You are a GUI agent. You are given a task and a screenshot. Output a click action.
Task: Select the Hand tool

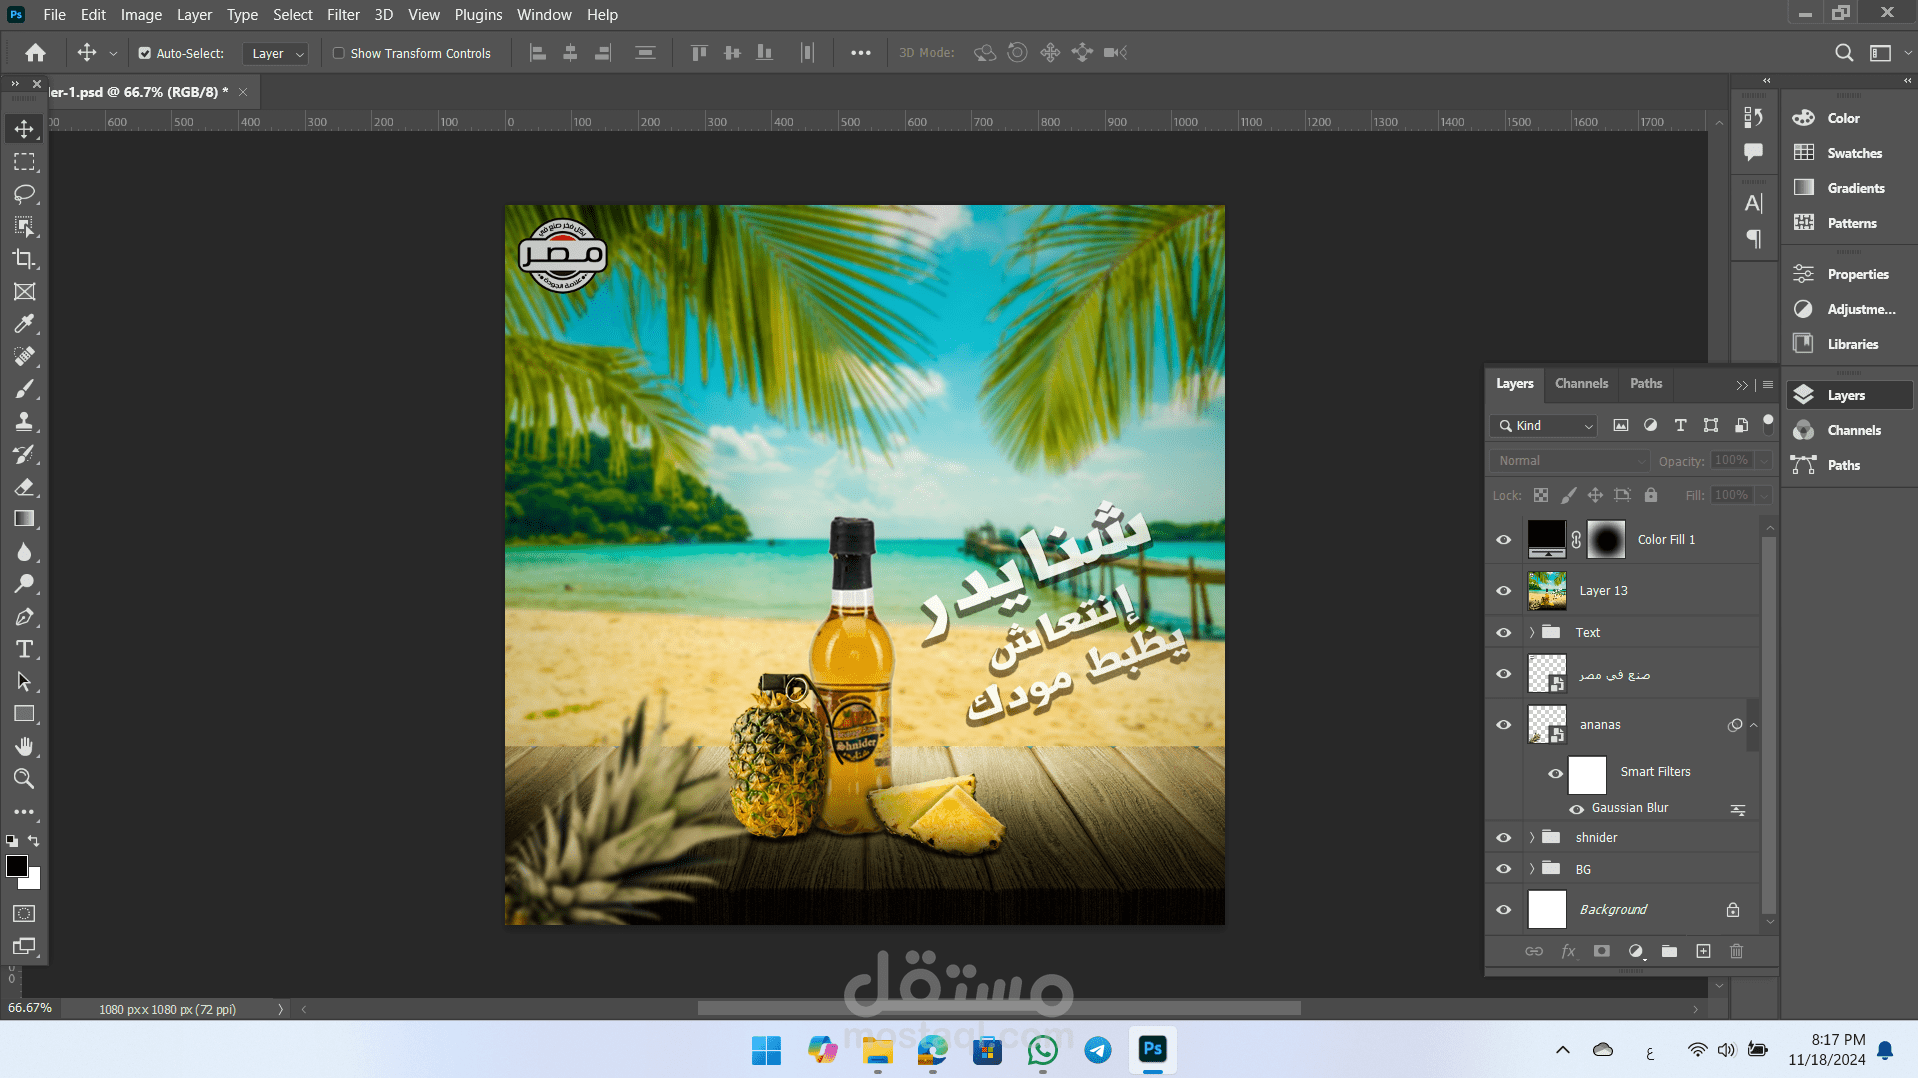[x=24, y=747]
